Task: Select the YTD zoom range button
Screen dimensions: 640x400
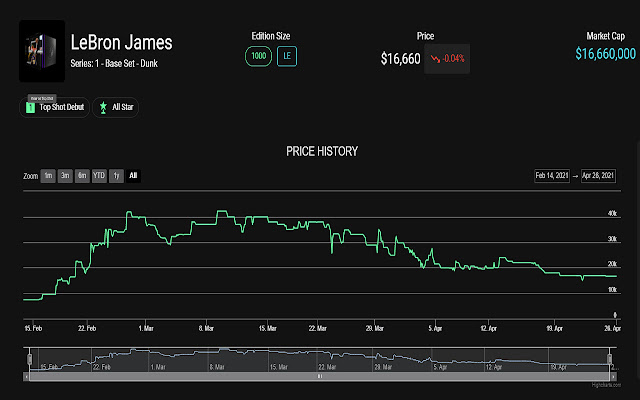Action: tap(99, 176)
